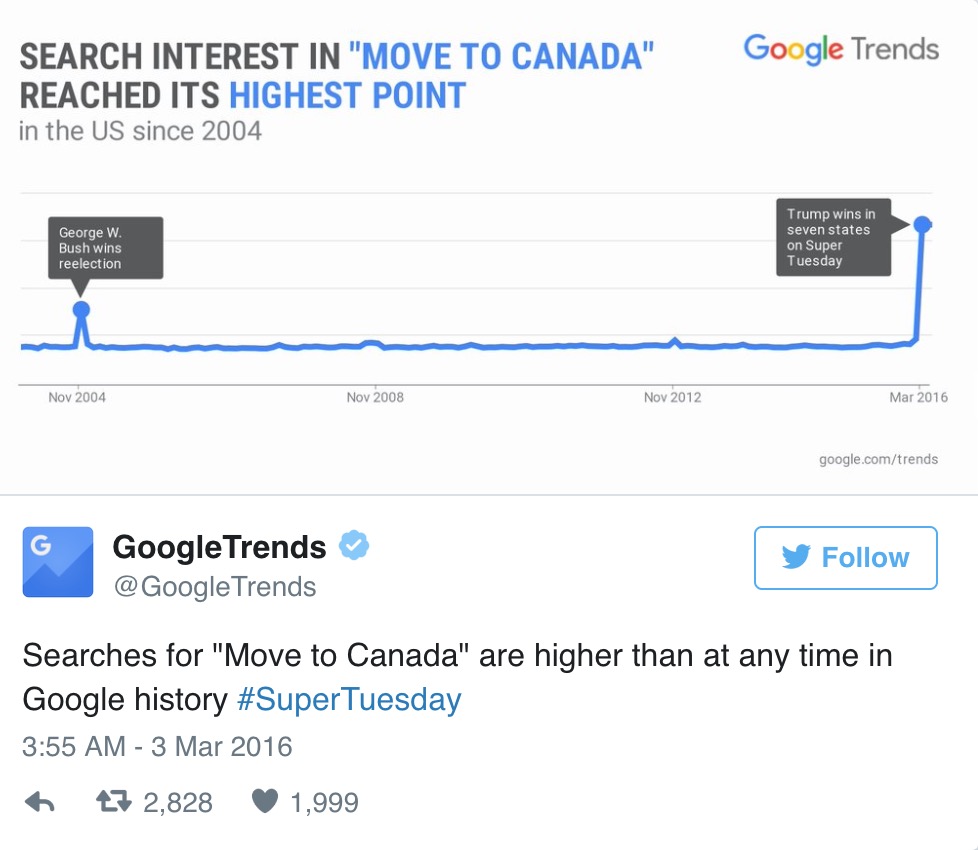This screenshot has height=850, width=978.
Task: Click the blue verified badge
Action: tap(354, 545)
